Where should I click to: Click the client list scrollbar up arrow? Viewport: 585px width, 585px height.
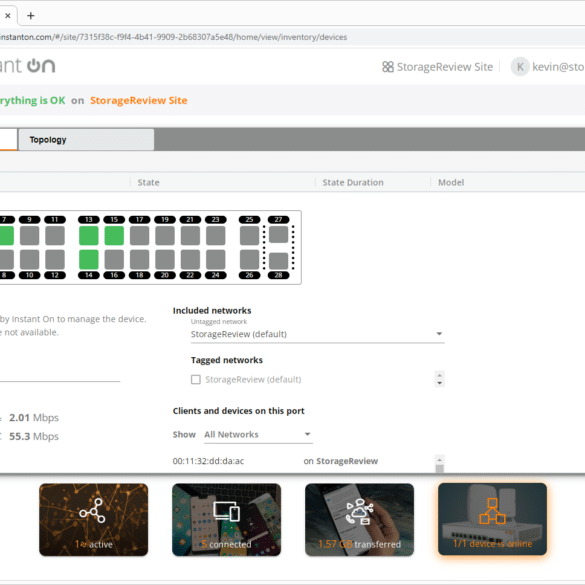(x=439, y=460)
